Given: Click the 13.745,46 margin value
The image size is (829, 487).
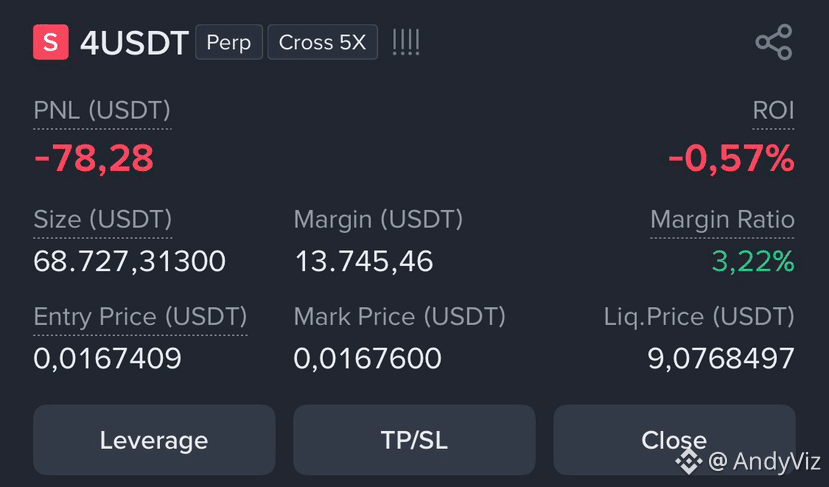Looking at the screenshot, I should coord(364,261).
